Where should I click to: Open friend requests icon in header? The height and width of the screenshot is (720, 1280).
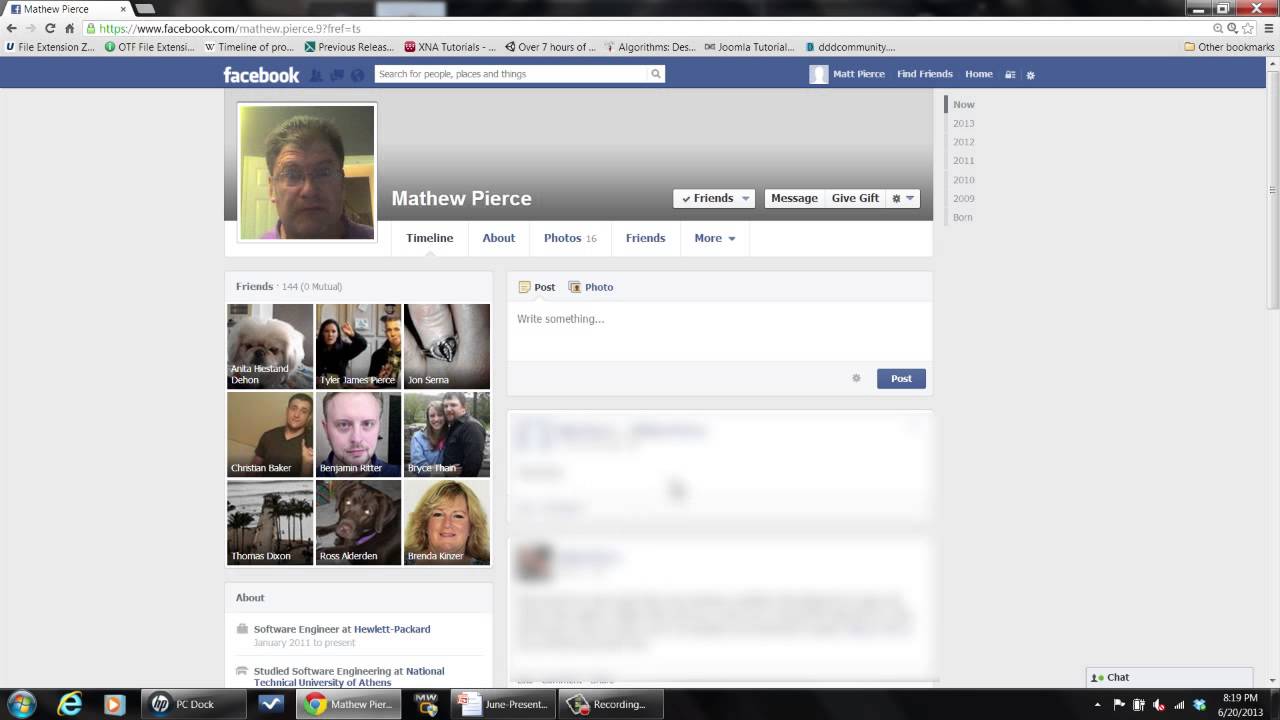click(x=316, y=75)
